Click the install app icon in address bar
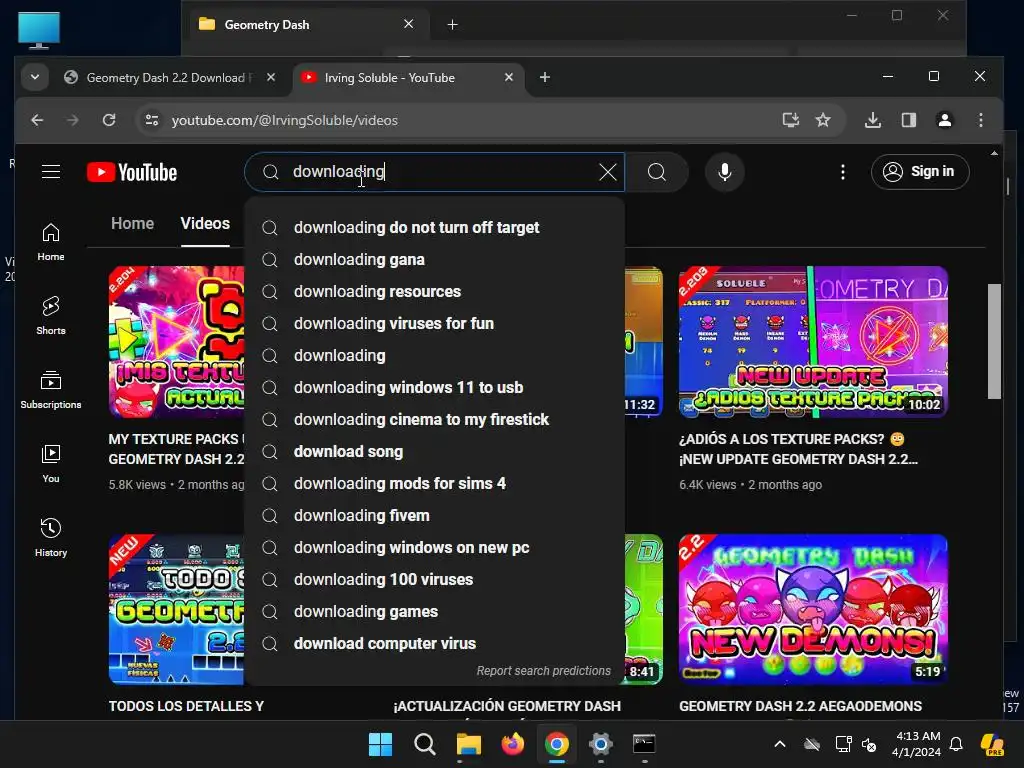This screenshot has height=768, width=1024. (x=790, y=120)
